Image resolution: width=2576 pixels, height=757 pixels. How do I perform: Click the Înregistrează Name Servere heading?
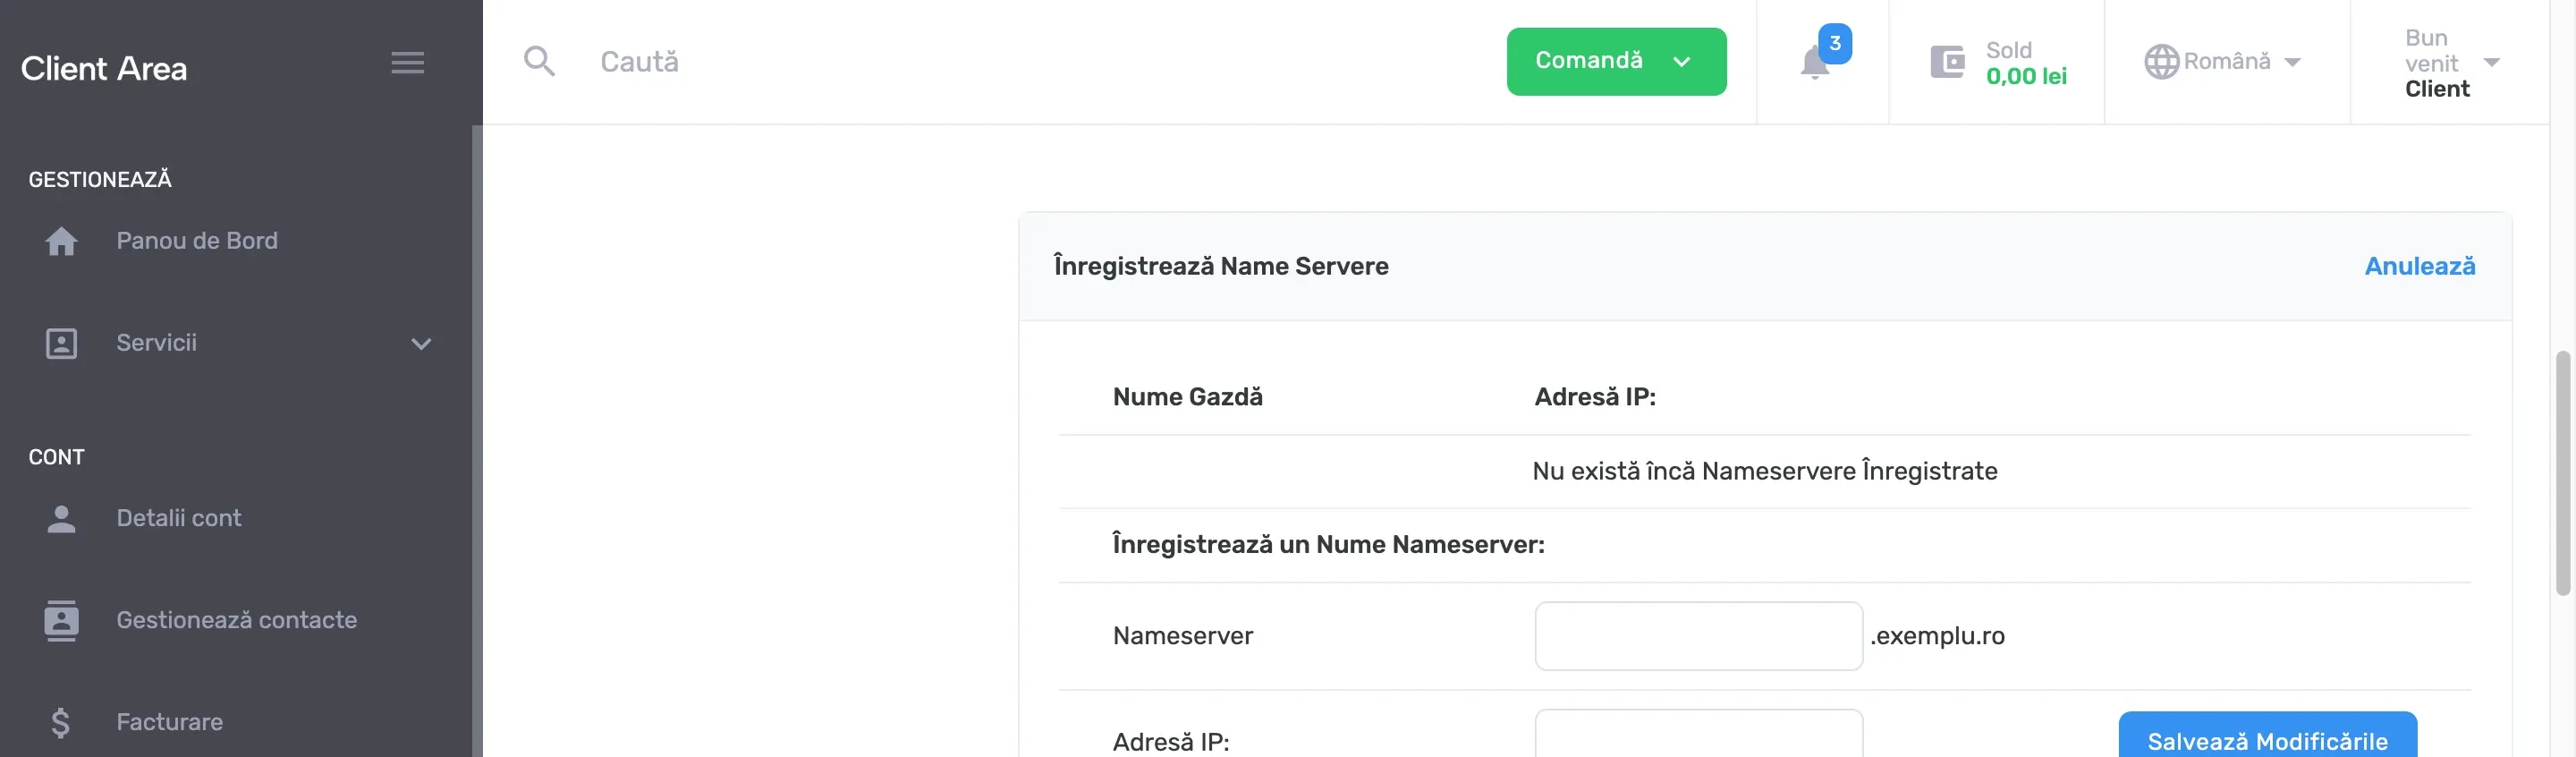(1220, 266)
